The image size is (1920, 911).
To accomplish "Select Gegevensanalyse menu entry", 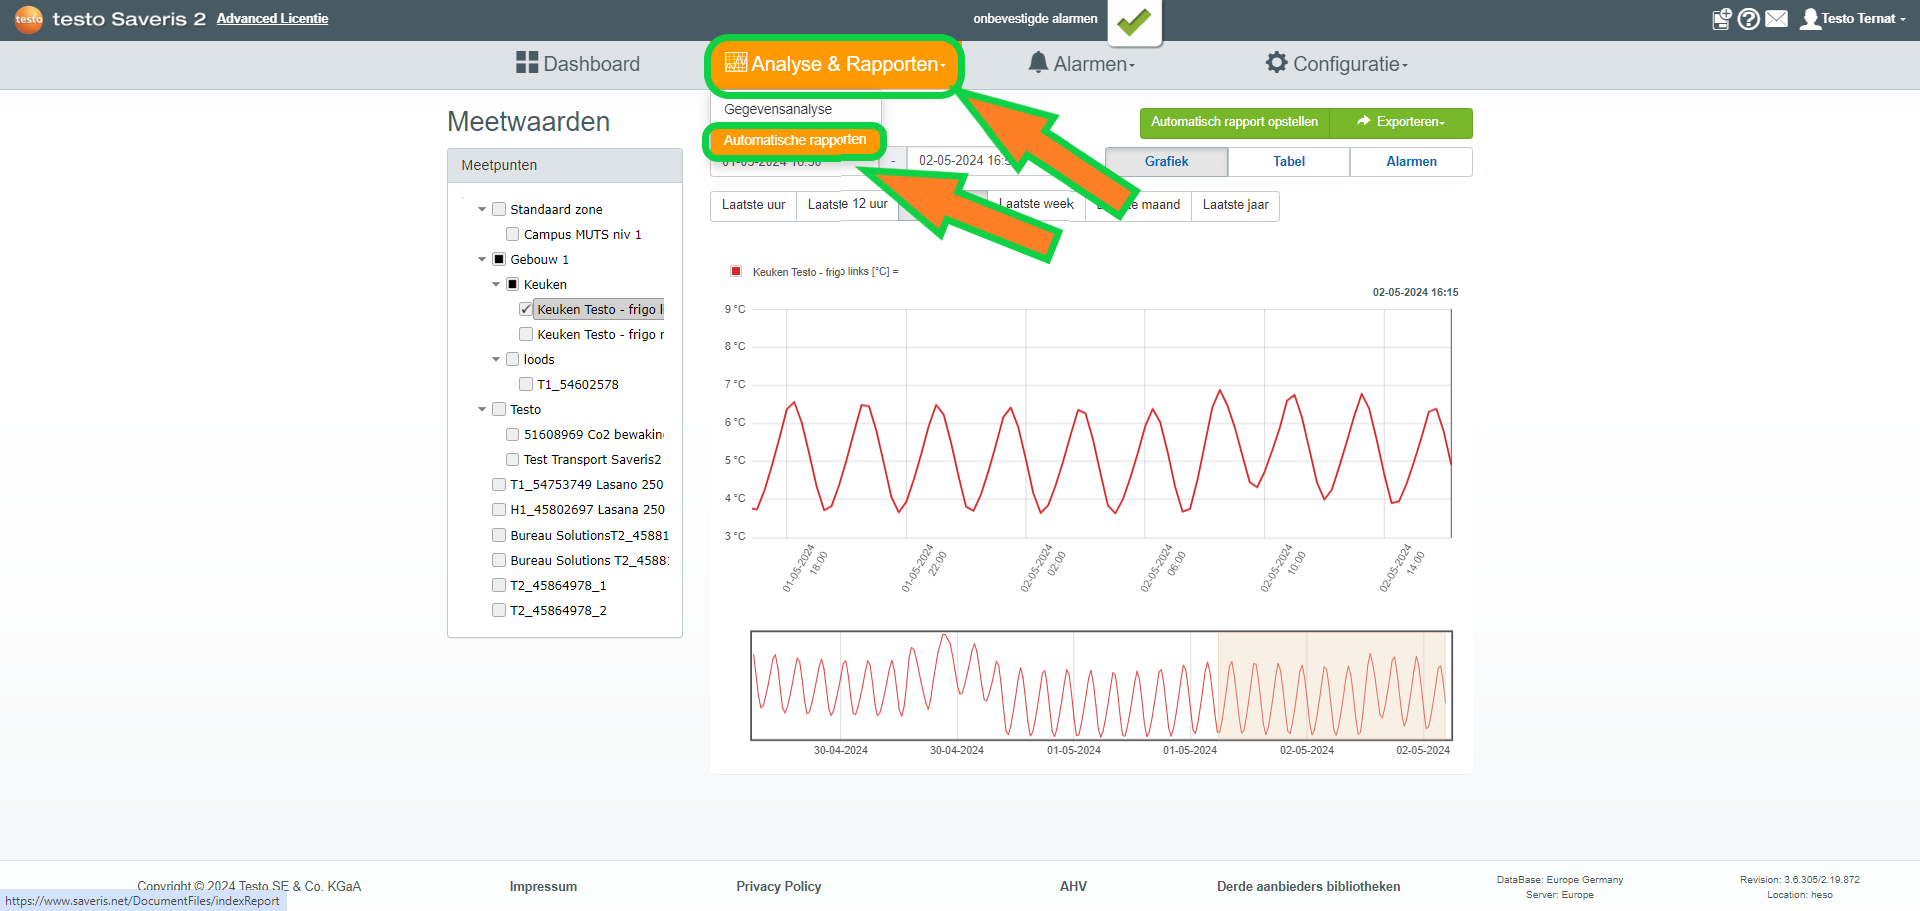I will [x=778, y=109].
